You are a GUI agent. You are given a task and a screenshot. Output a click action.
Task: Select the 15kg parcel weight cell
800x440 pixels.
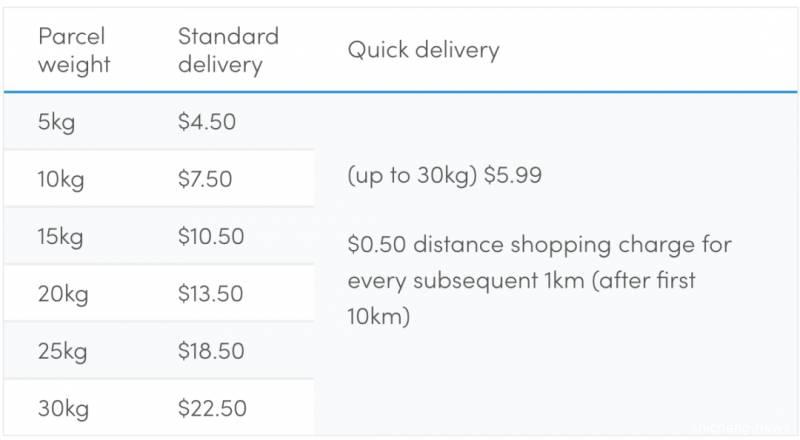[x=60, y=237]
